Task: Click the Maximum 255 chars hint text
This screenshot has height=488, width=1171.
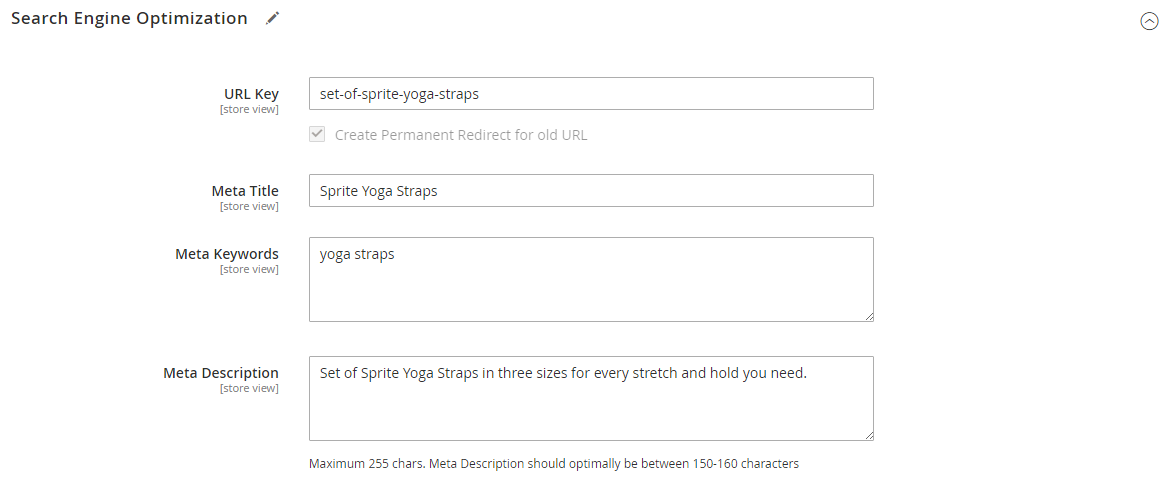Action: 553,464
